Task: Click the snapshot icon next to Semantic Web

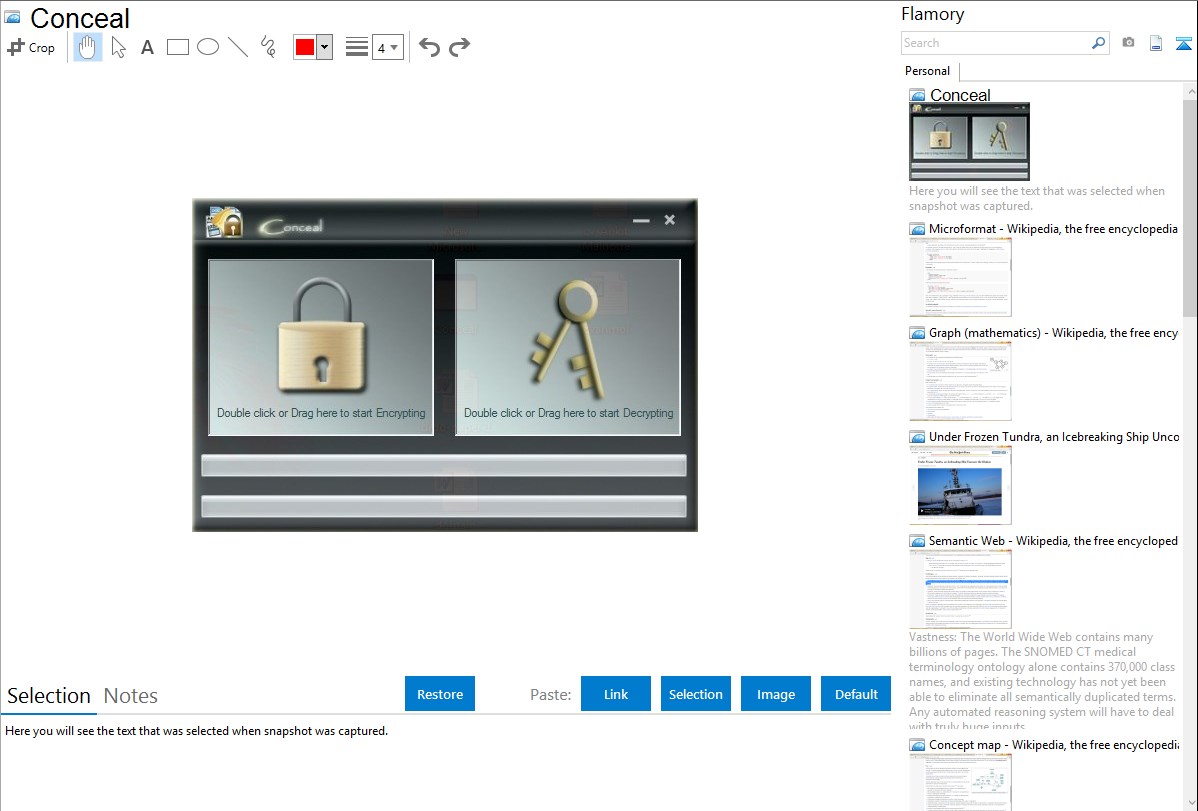Action: pos(918,540)
